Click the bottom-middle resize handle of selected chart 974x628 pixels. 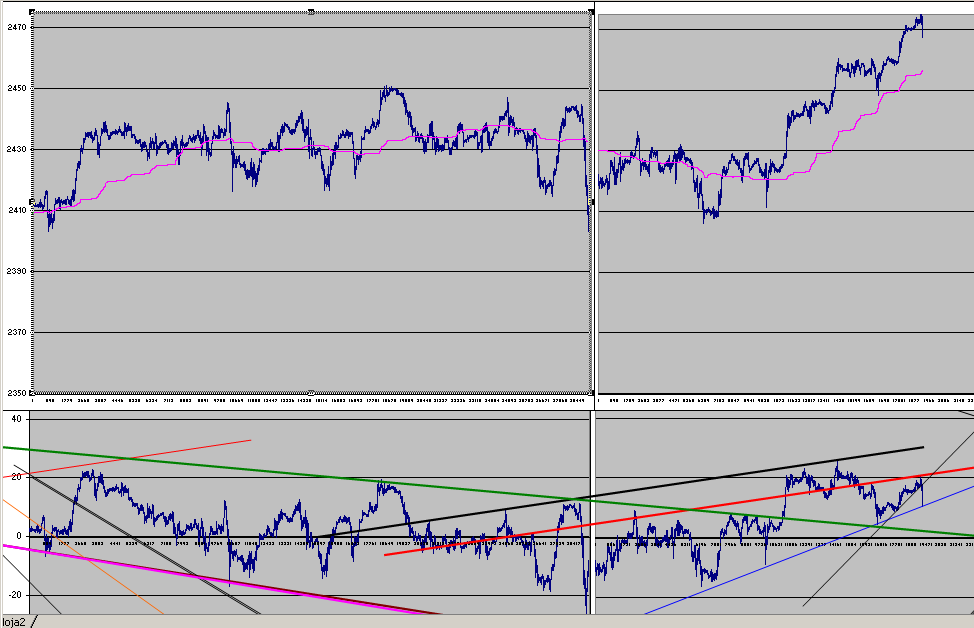[311, 393]
